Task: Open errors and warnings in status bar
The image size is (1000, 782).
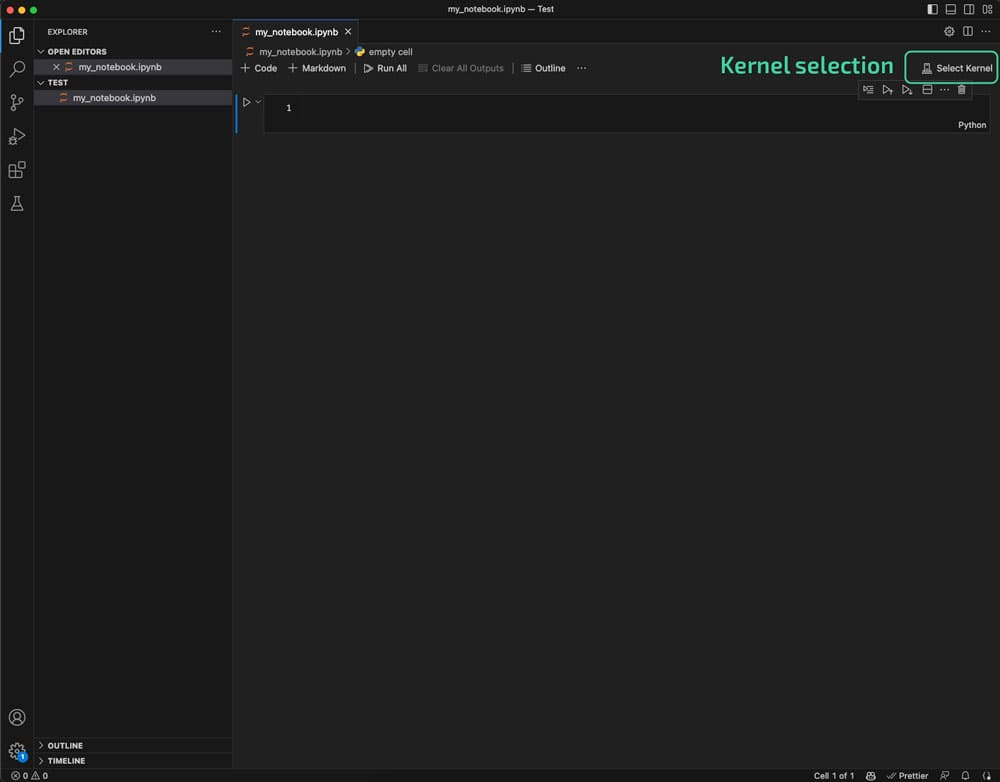Action: (x=29, y=776)
